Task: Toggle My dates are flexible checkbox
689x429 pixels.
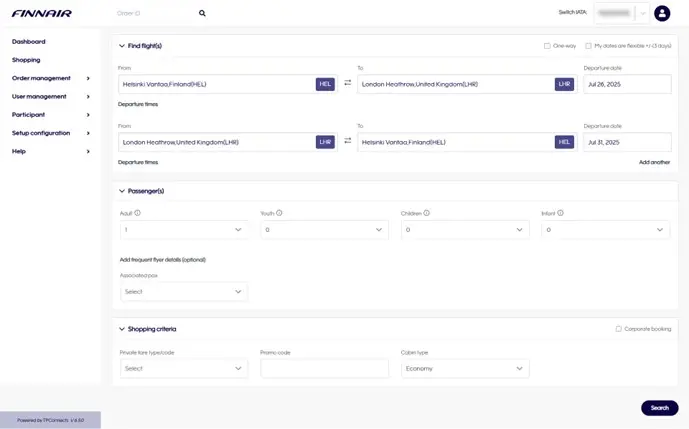Action: (x=589, y=46)
